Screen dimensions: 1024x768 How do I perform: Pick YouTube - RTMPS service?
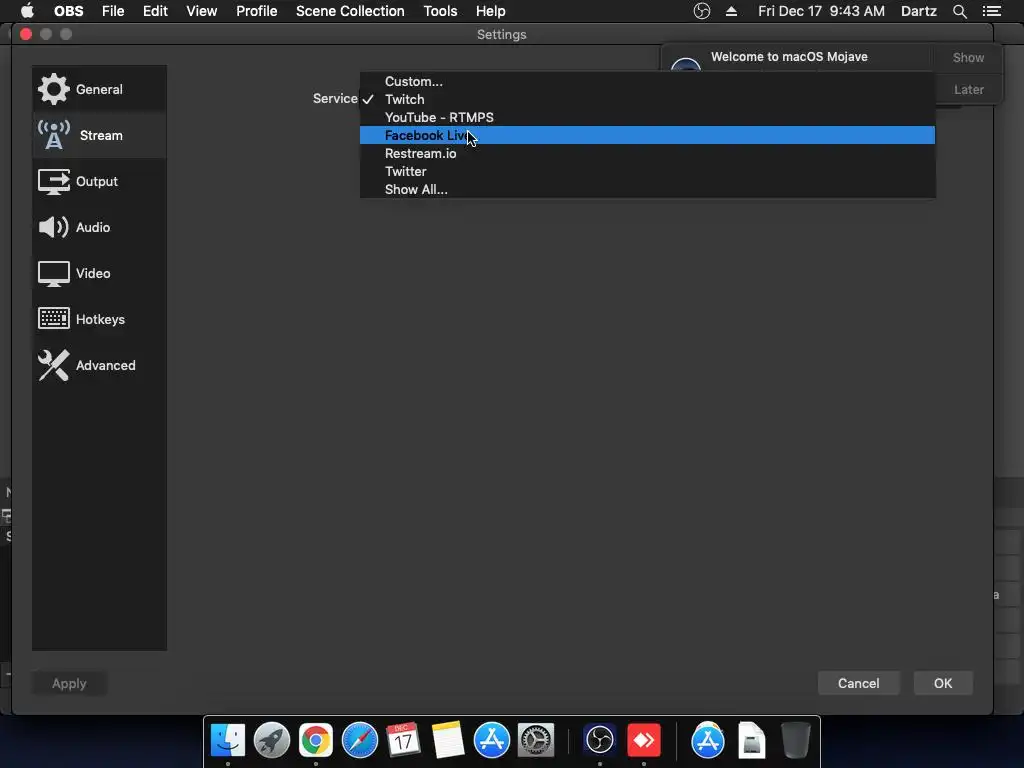pyautogui.click(x=647, y=118)
